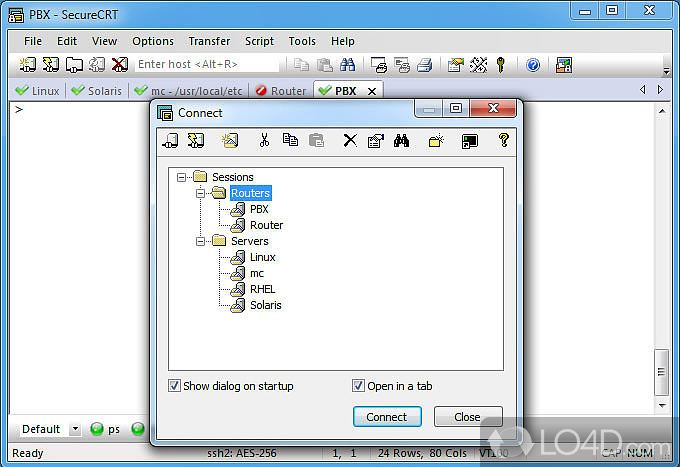The width and height of the screenshot is (680, 467).
Task: Click Connect icon in Connect dialog toolbar
Action: pos(170,140)
